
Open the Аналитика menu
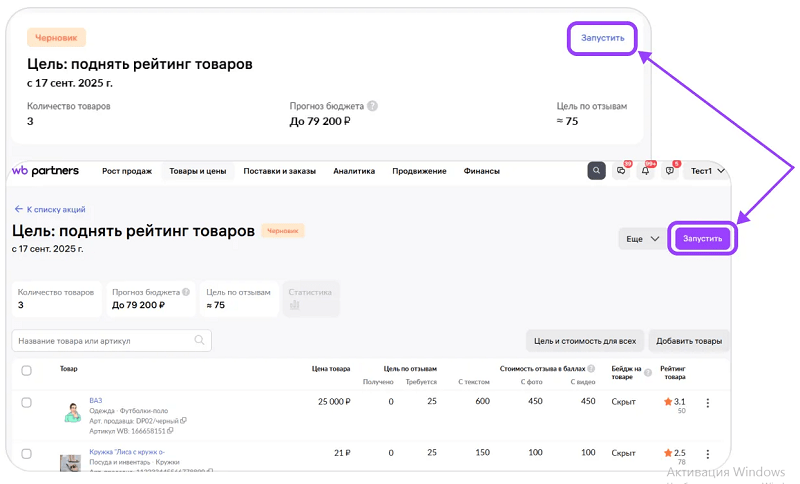(354, 171)
